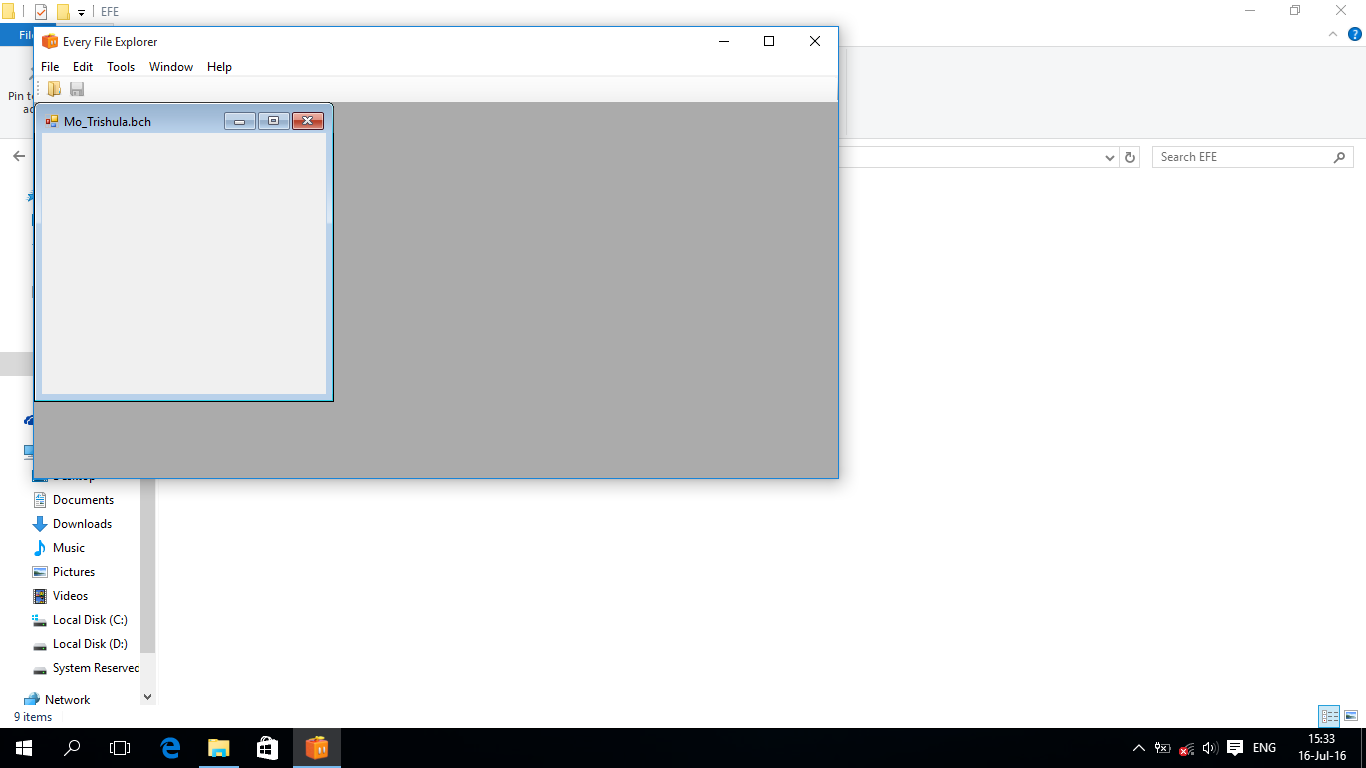Click the Mo_Trishula.bch title text
This screenshot has width=1366, height=768.
coord(107,122)
